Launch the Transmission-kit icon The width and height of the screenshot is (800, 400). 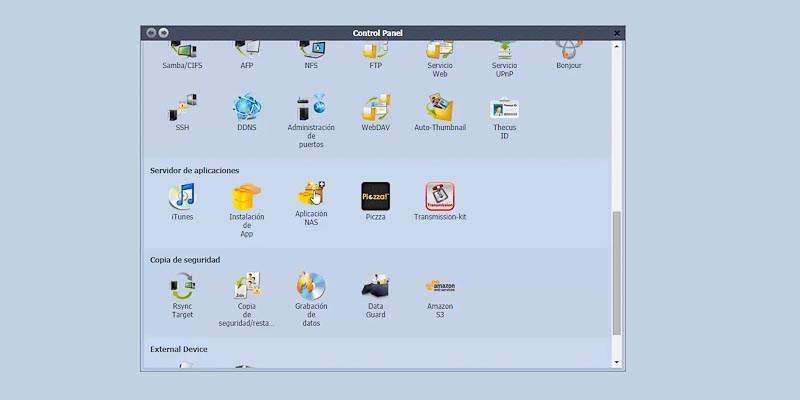tap(440, 196)
